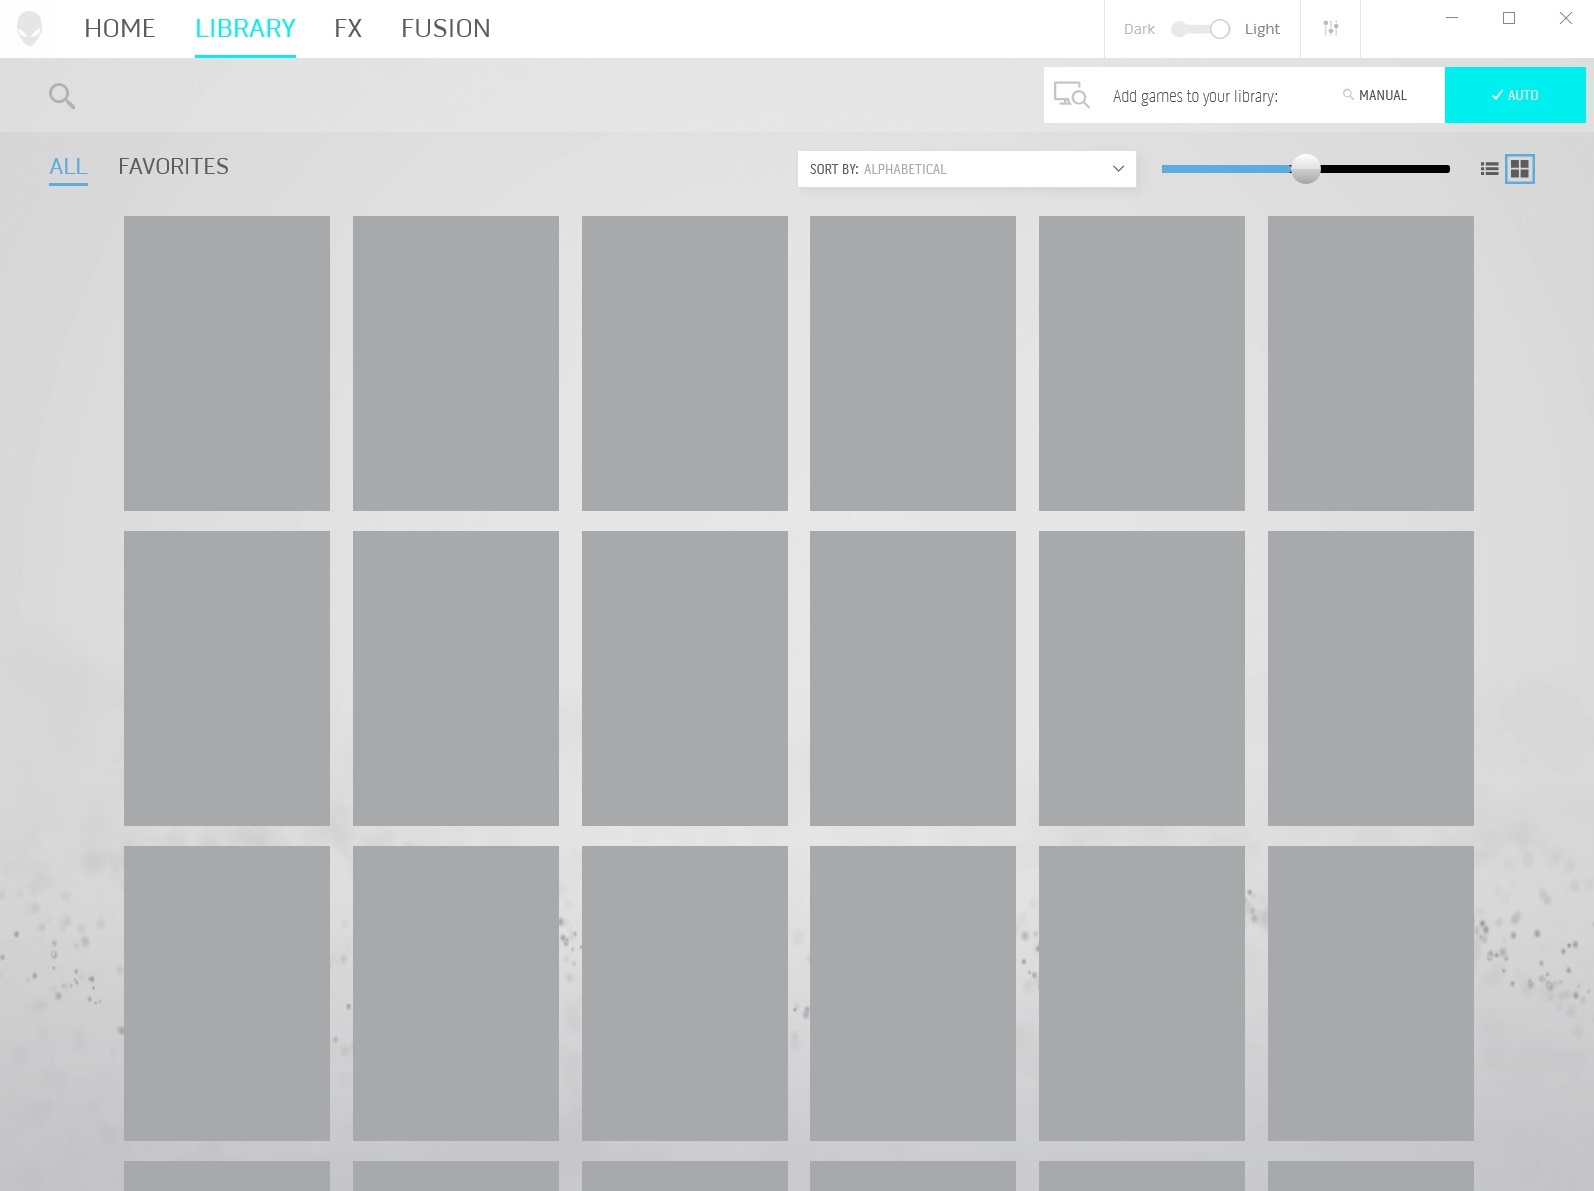This screenshot has height=1191, width=1594.
Task: Add games using MANUAL search
Action: [1375, 95]
